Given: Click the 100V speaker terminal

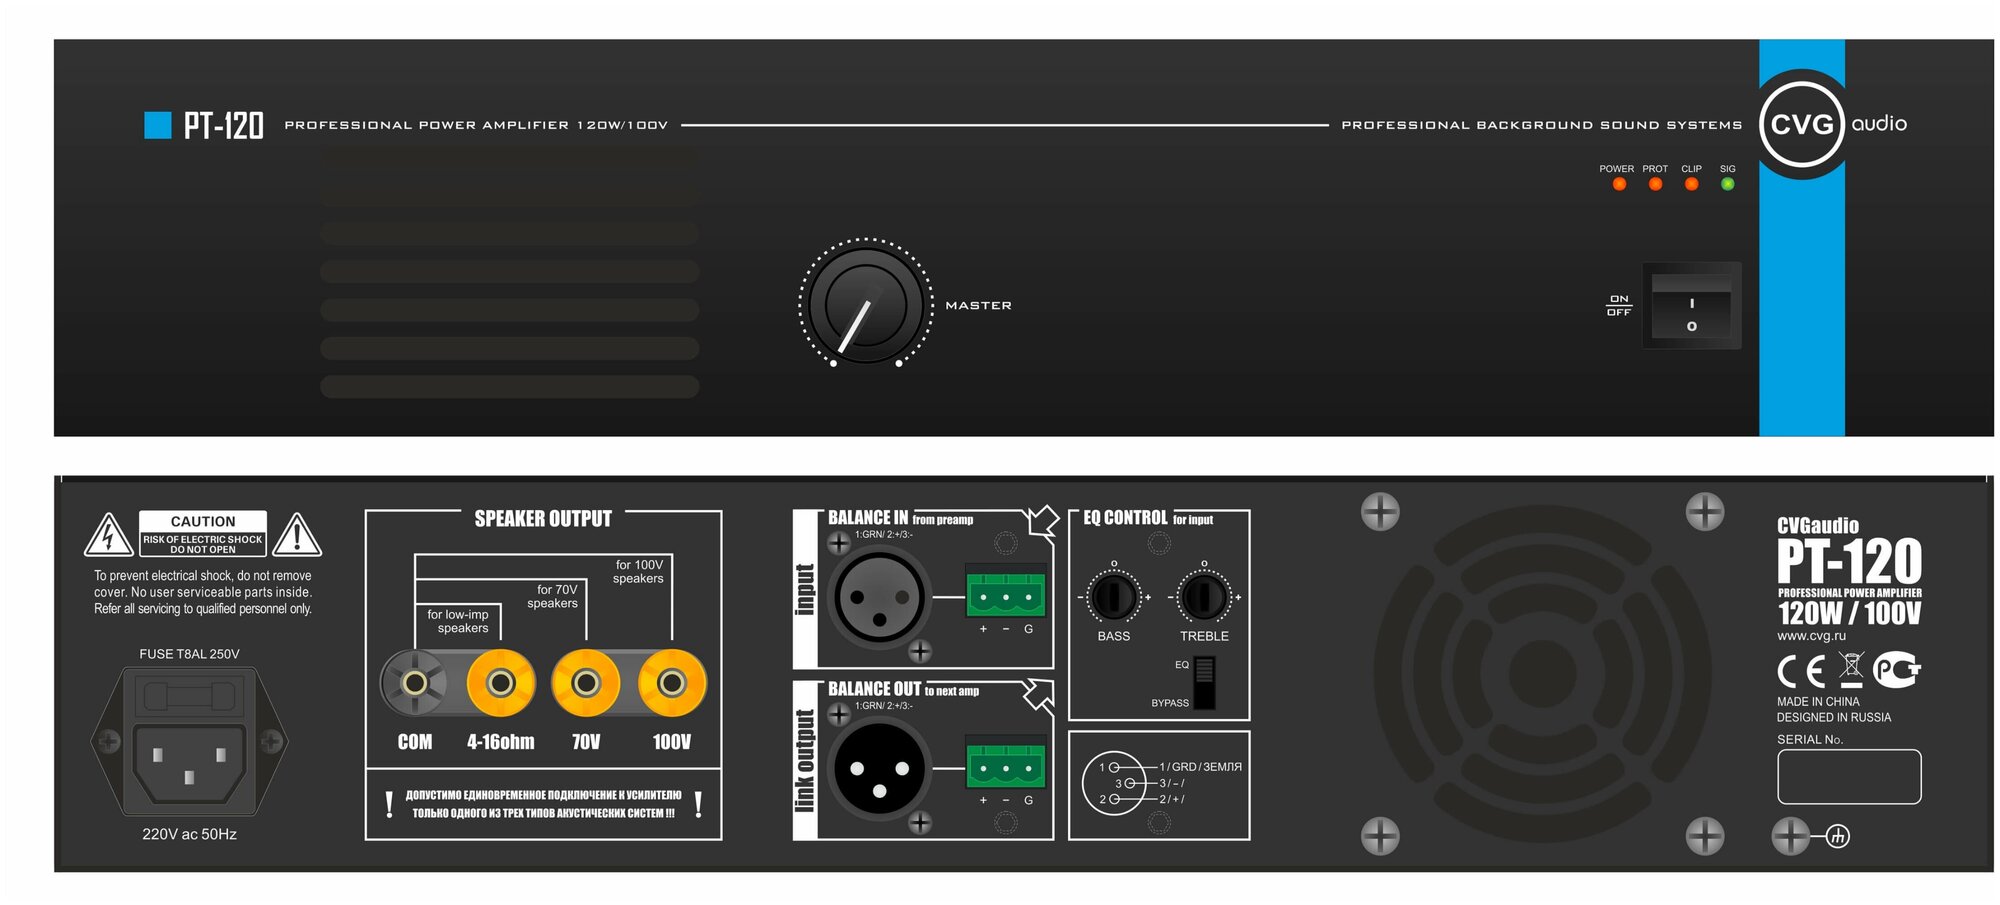Looking at the screenshot, I should pyautogui.click(x=672, y=683).
